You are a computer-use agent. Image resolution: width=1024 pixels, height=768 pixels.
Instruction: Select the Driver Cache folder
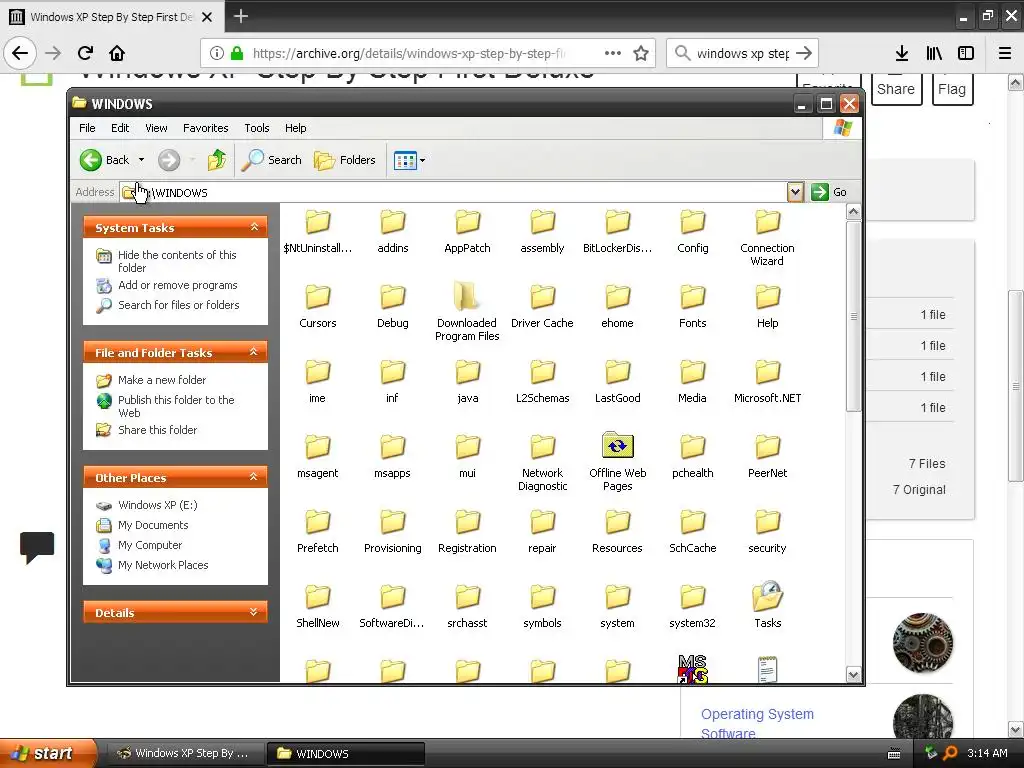tap(542, 306)
